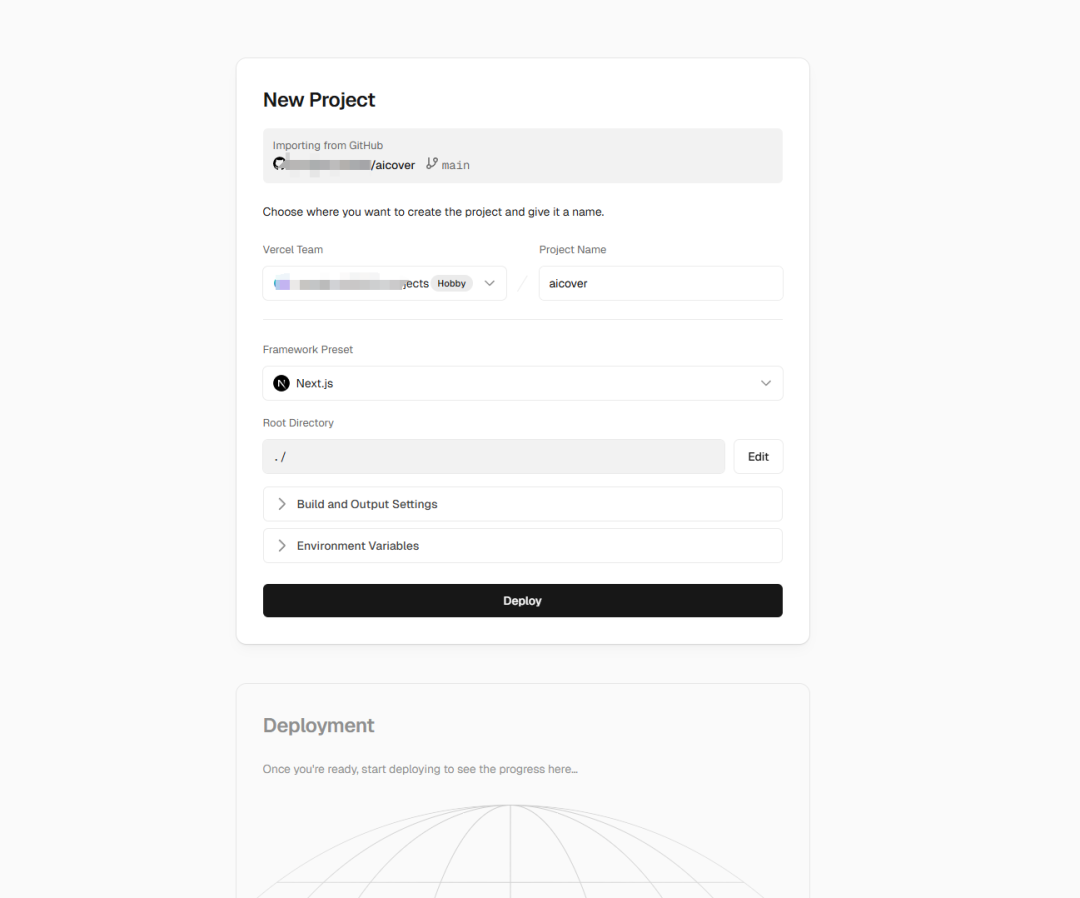Select the Next.js framework preset text

315,384
